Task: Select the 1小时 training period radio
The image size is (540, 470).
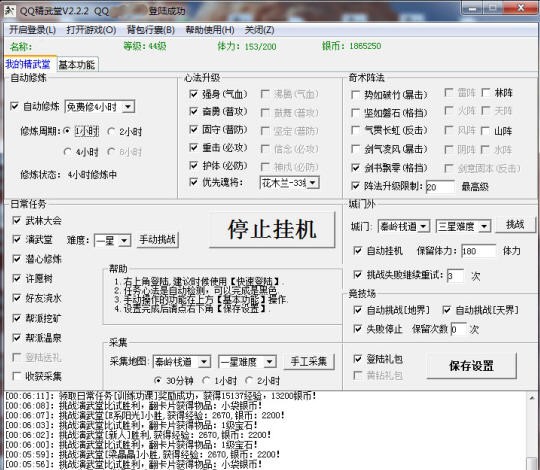Action: (68, 131)
